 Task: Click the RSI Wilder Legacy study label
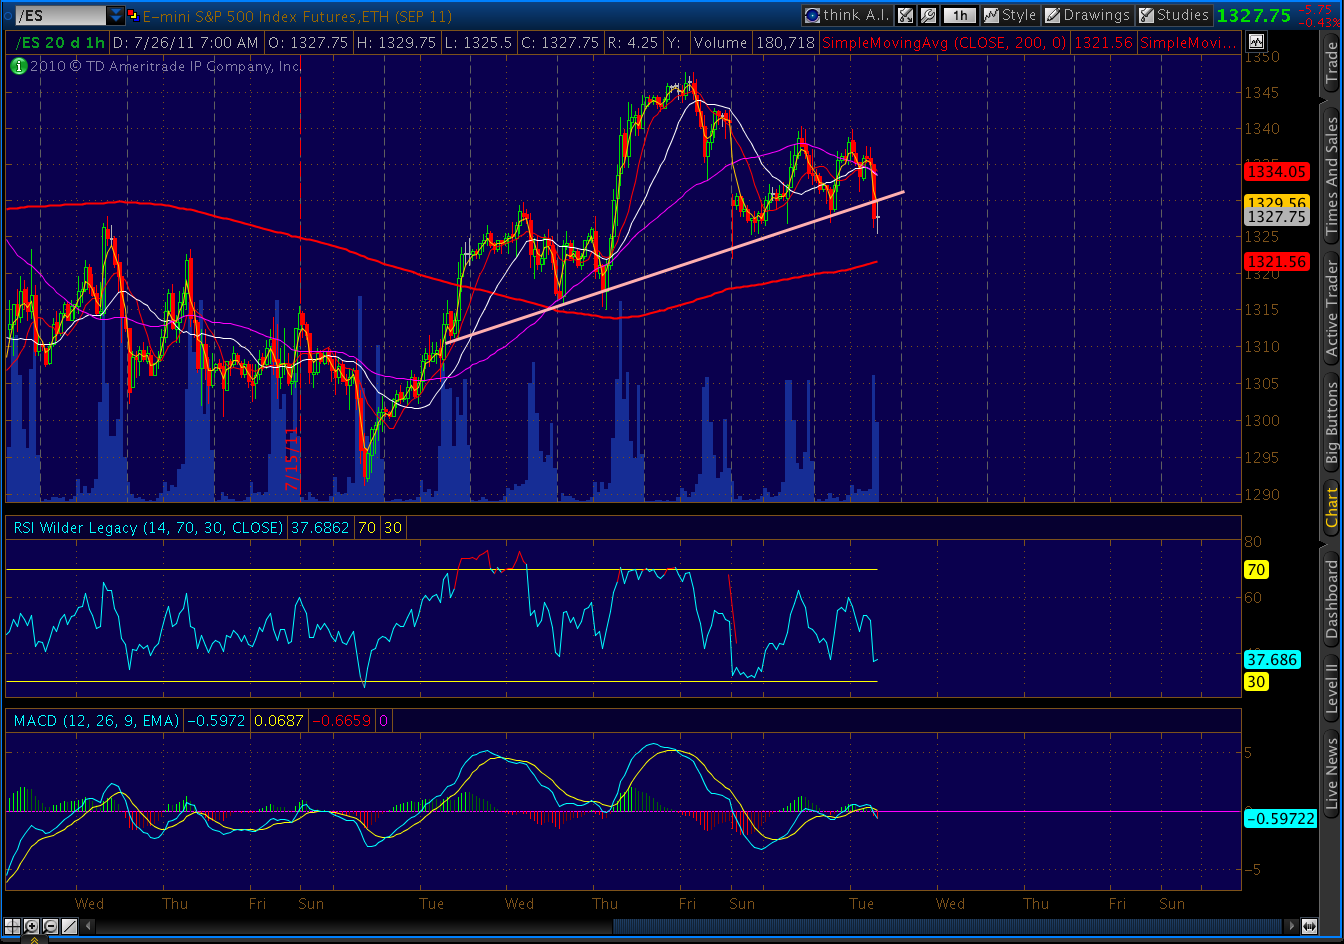[147, 527]
